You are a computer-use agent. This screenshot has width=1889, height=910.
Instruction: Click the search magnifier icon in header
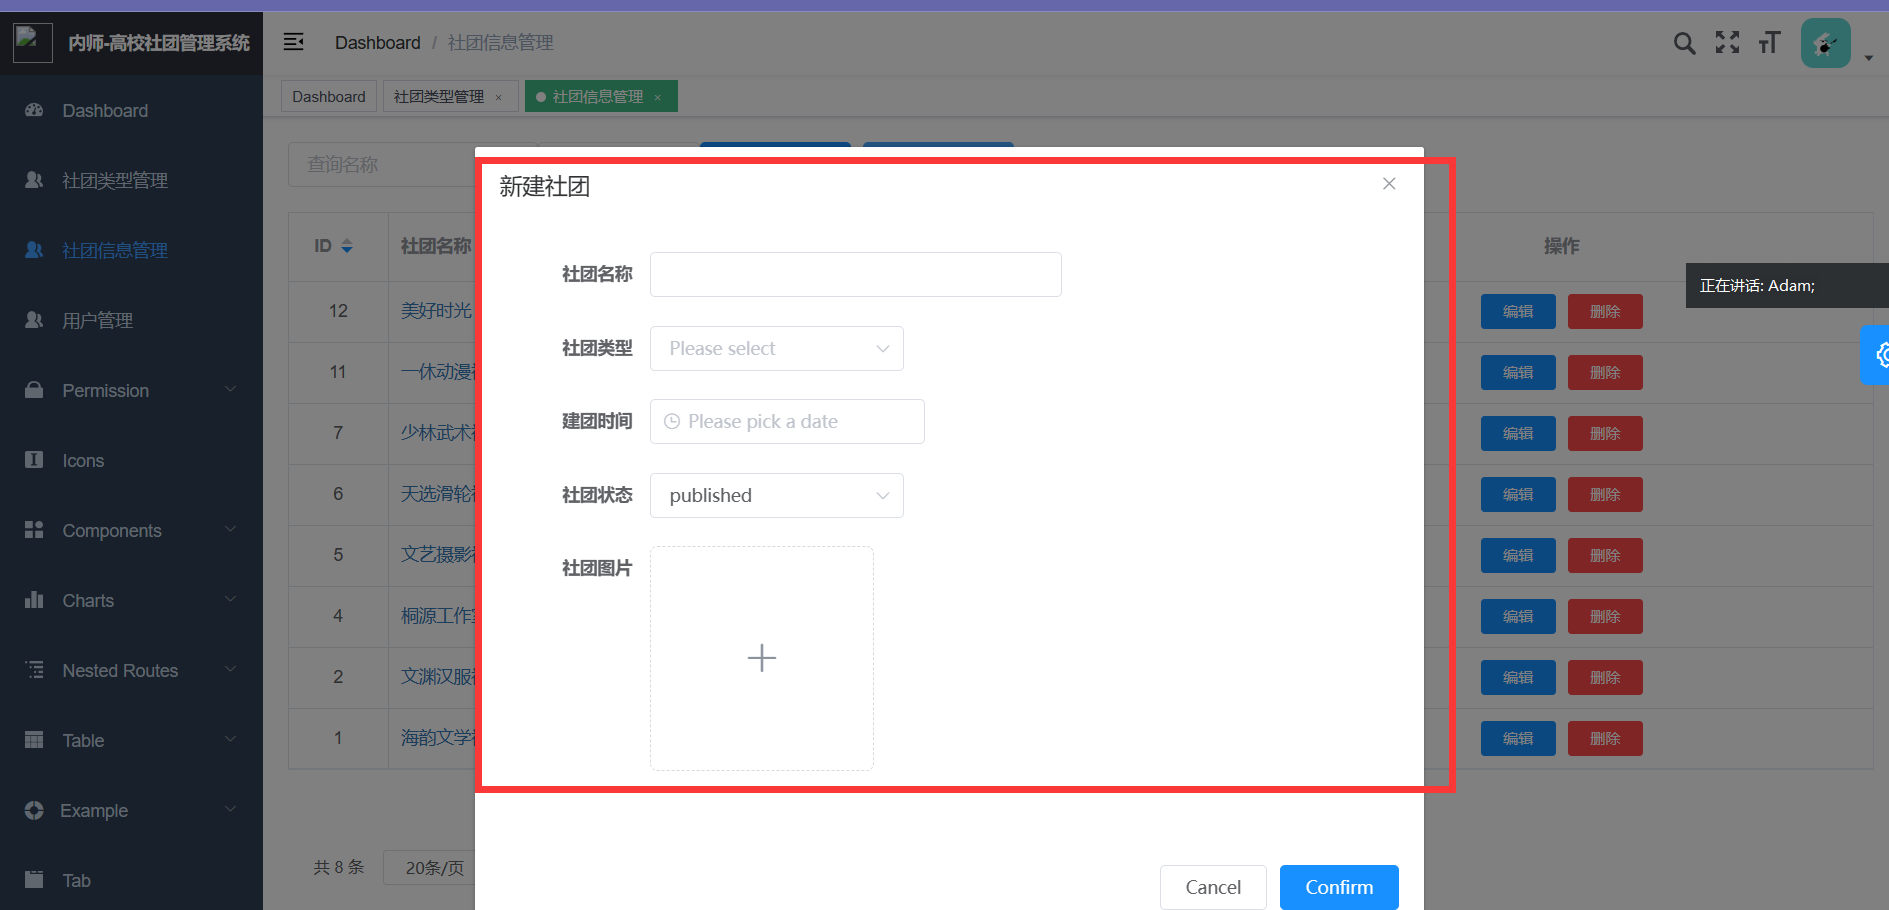(x=1684, y=43)
